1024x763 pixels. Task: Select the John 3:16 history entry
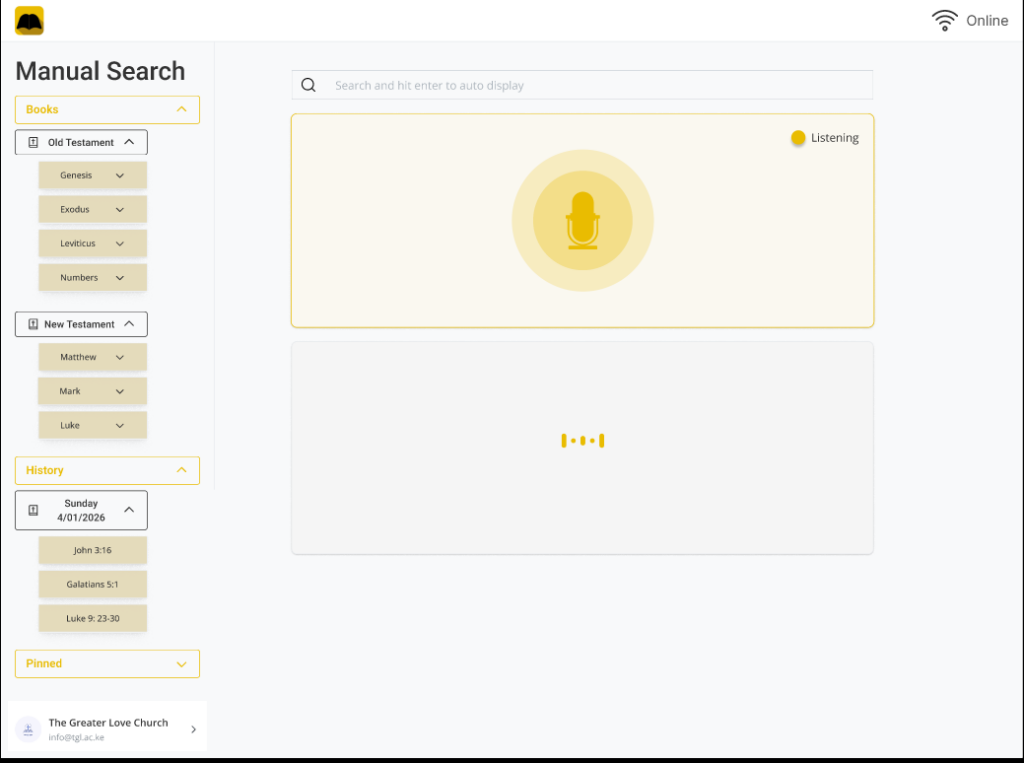pos(92,550)
